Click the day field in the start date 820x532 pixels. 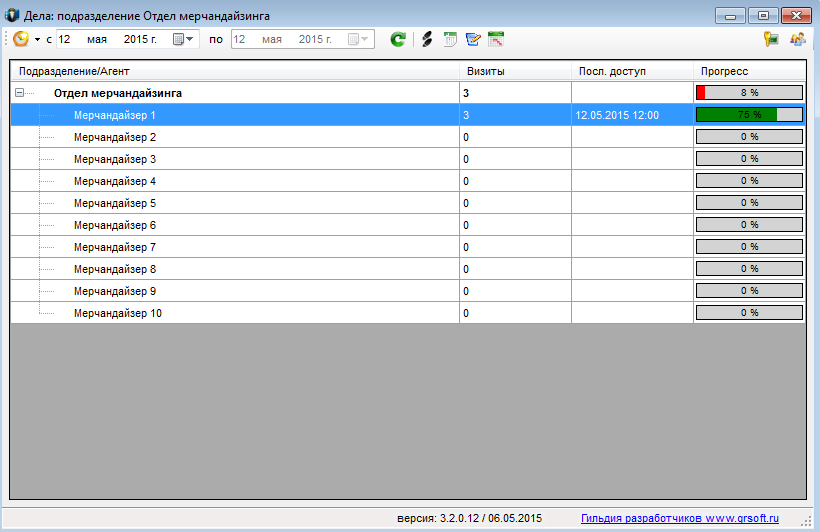pos(65,40)
